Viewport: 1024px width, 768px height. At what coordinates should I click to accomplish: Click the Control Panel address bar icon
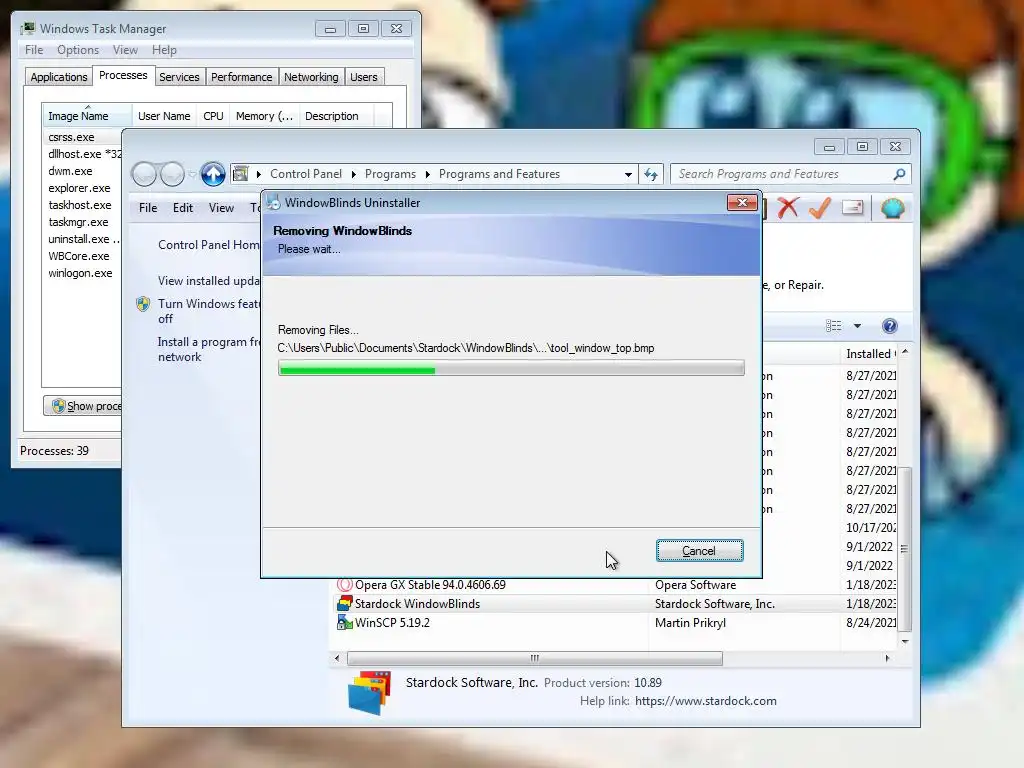(240, 174)
